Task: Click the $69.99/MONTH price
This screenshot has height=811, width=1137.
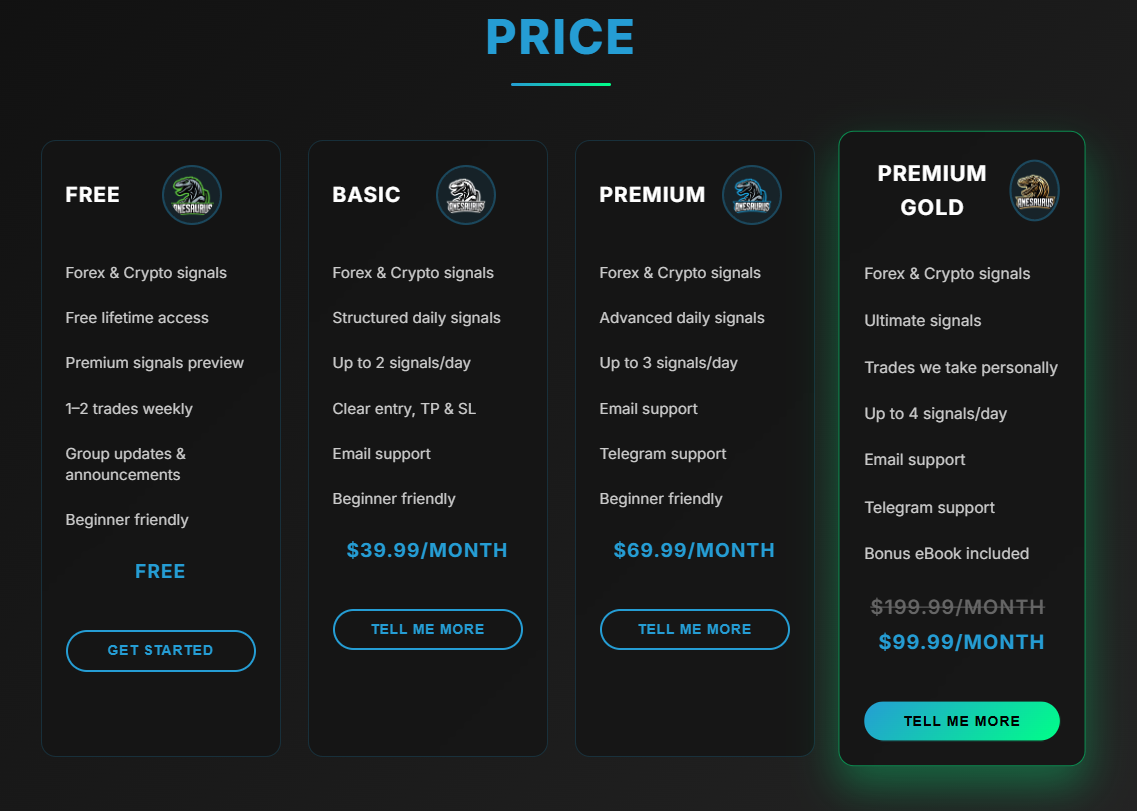Action: [694, 551]
